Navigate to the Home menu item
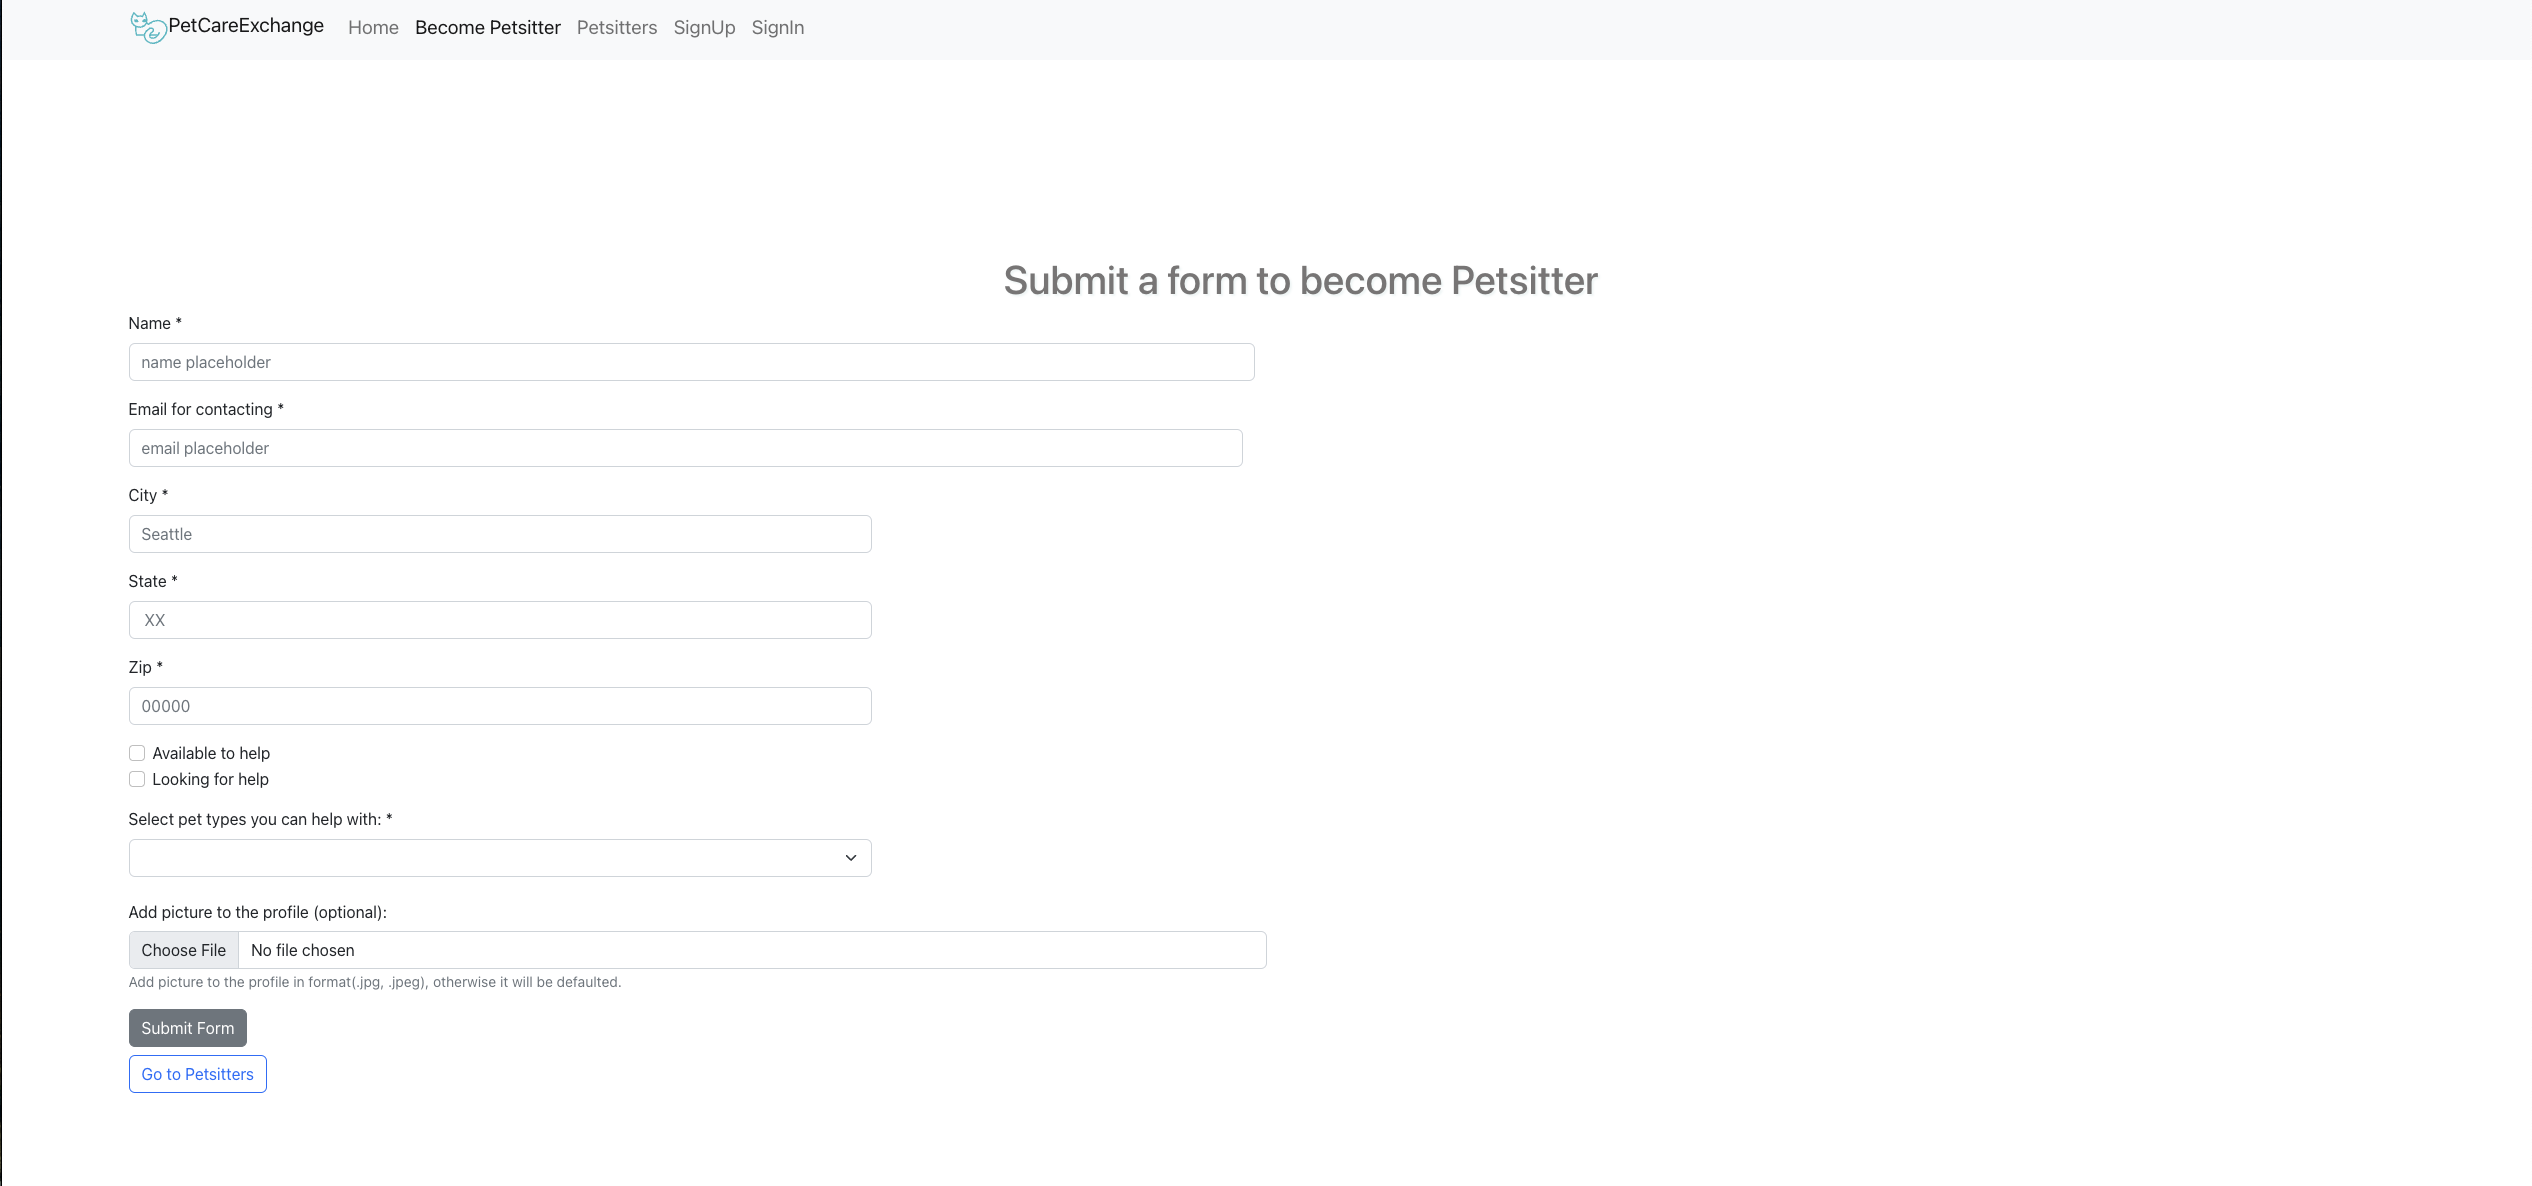Image resolution: width=2532 pixels, height=1186 pixels. point(372,27)
